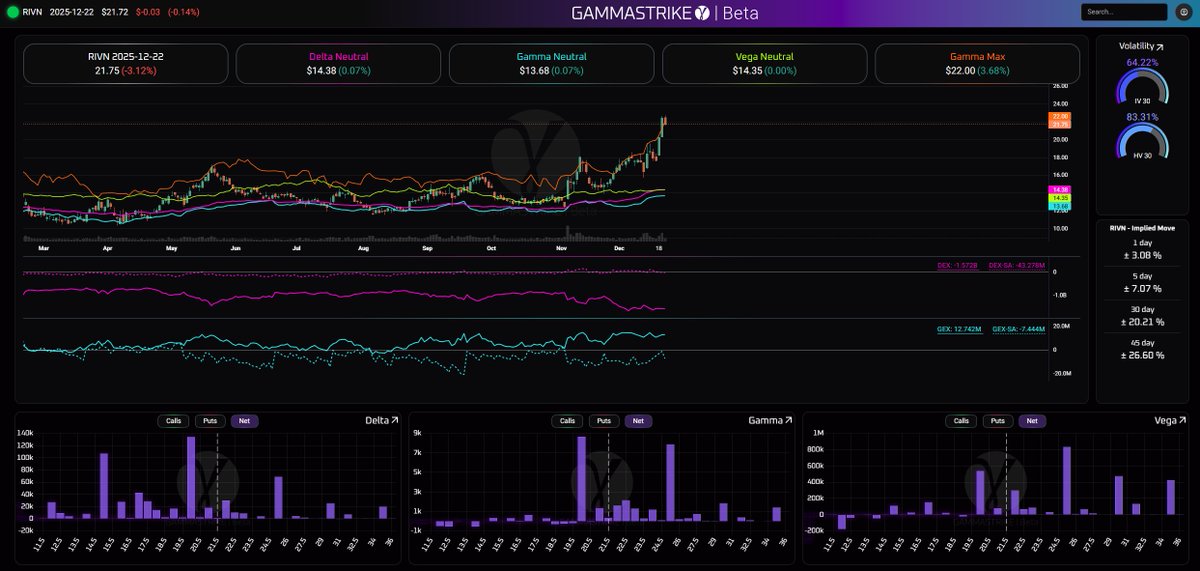Viewport: 1200px width, 571px height.
Task: Select Calls in the Vega chart
Action: 961,421
